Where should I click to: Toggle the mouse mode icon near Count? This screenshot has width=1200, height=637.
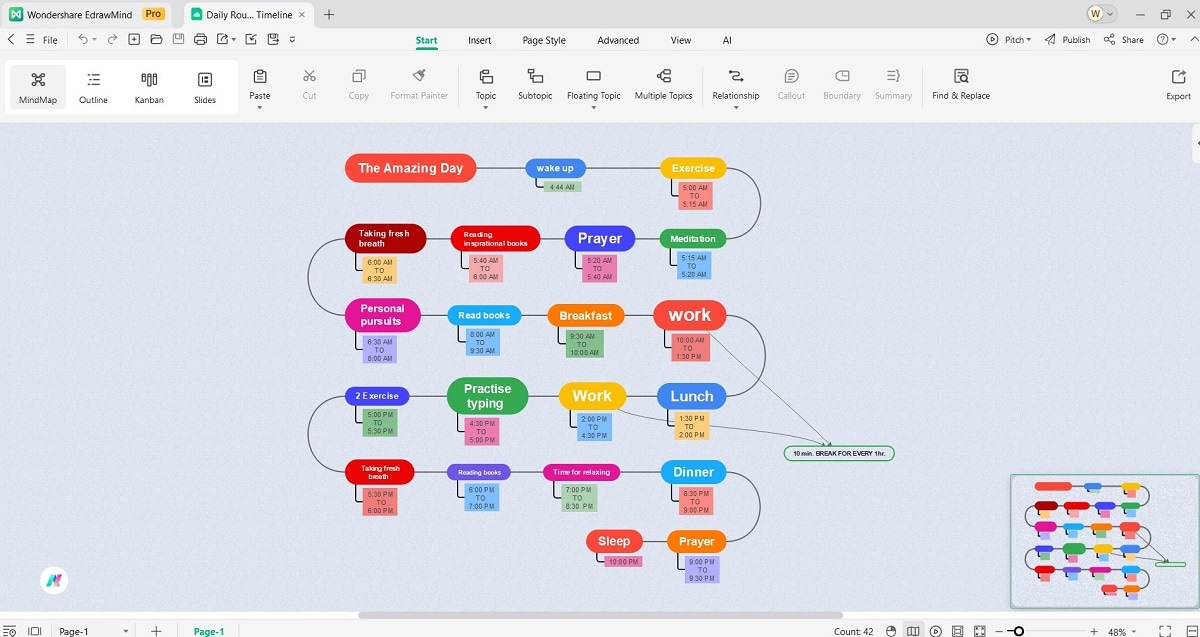891,631
